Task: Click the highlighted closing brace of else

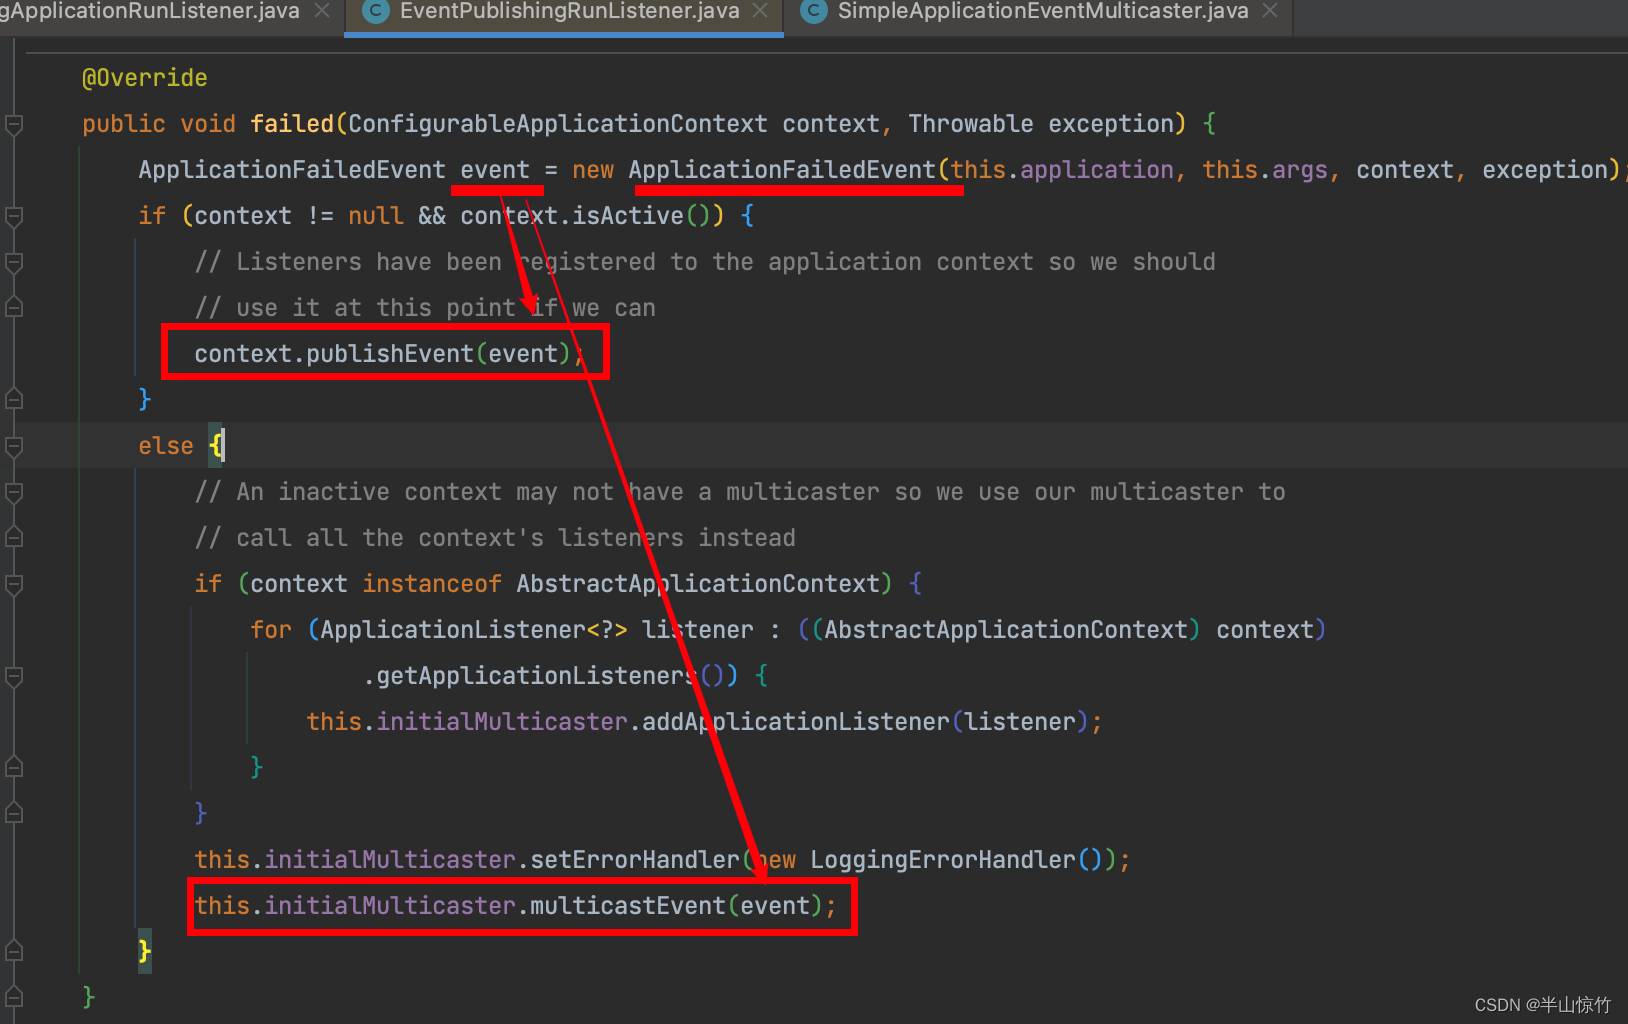Action: click(145, 951)
